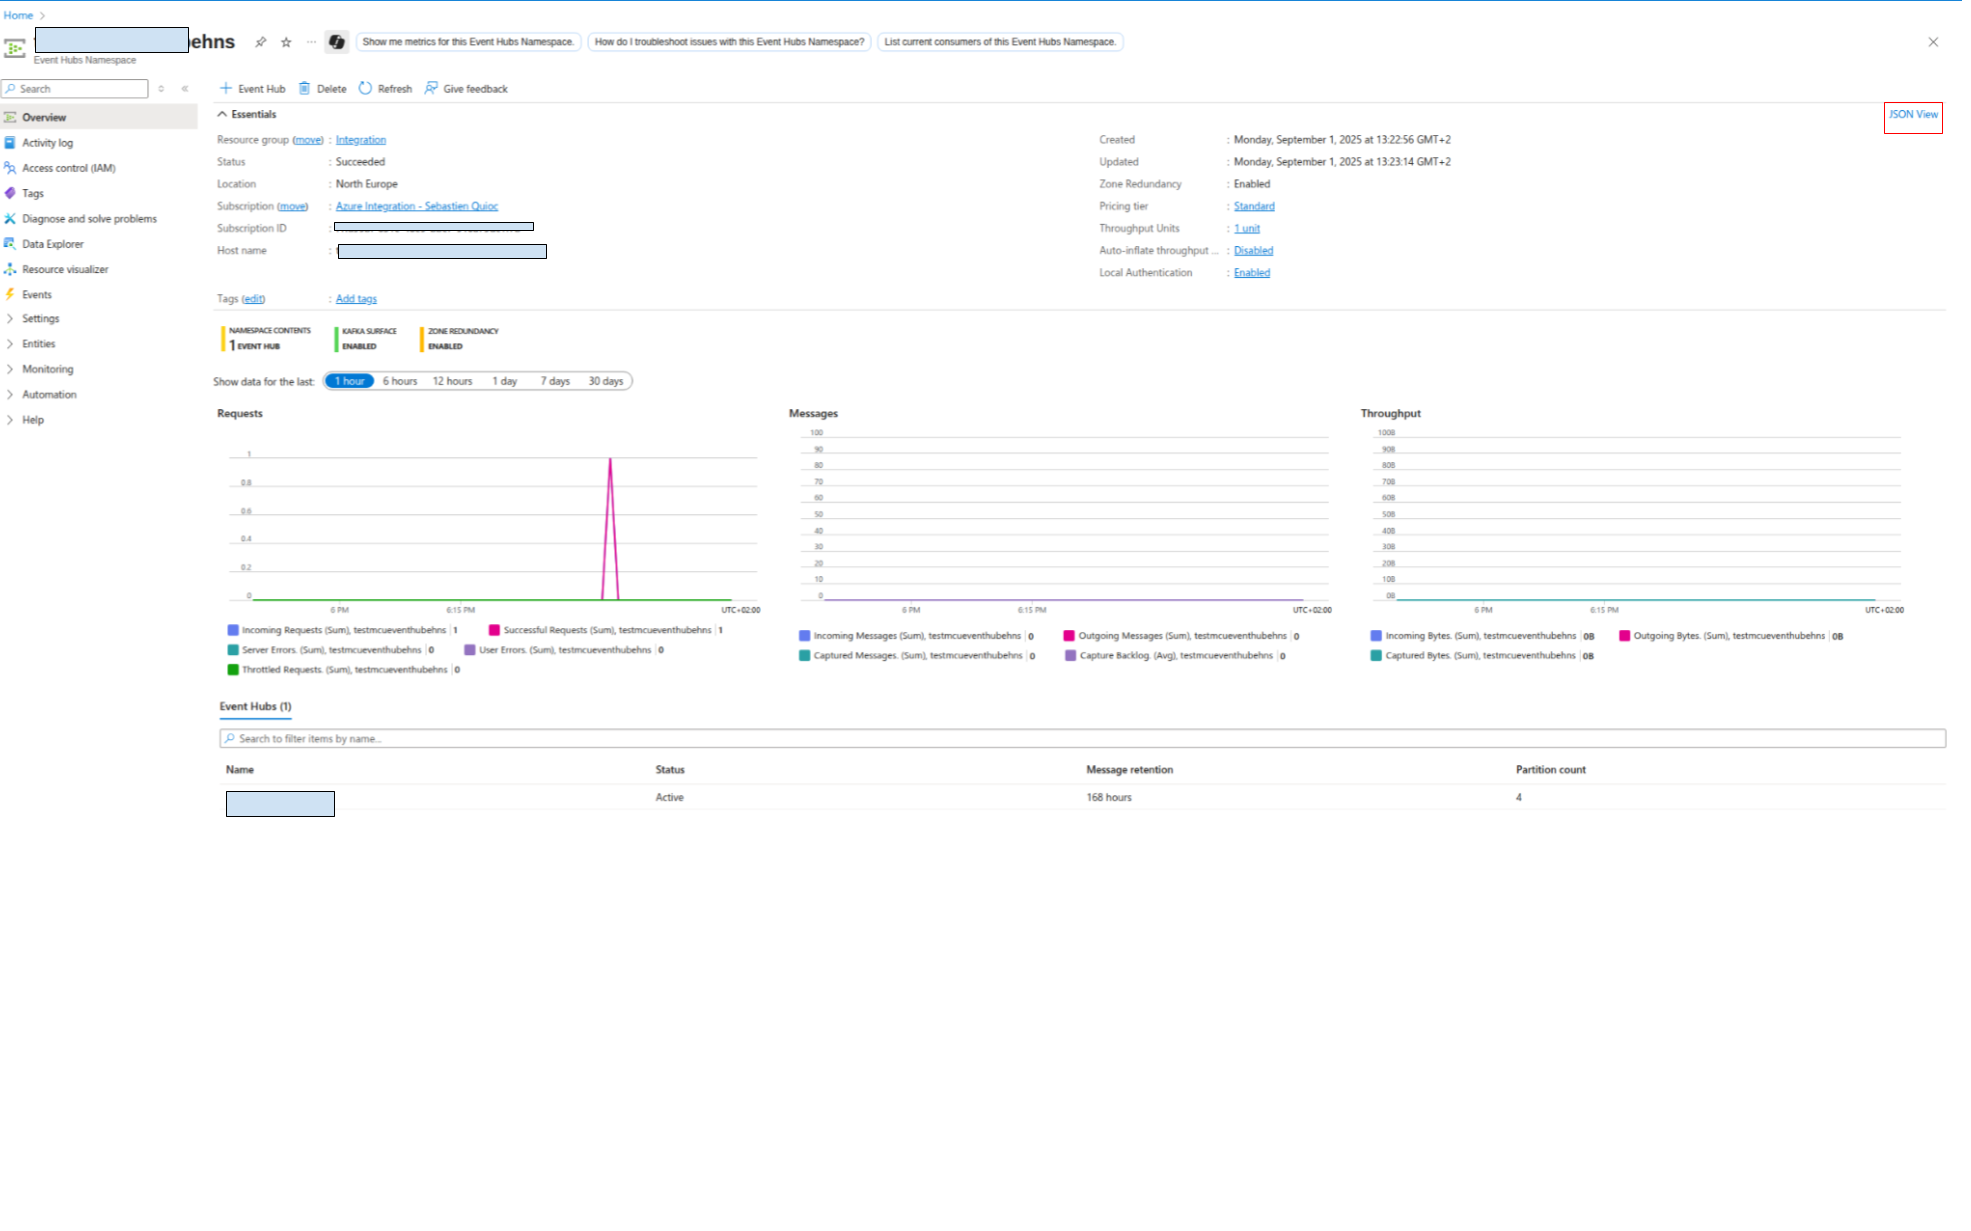Click the Refresh toolbar button
Viewport: 1971px width, 1231px height.
pyautogui.click(x=386, y=89)
